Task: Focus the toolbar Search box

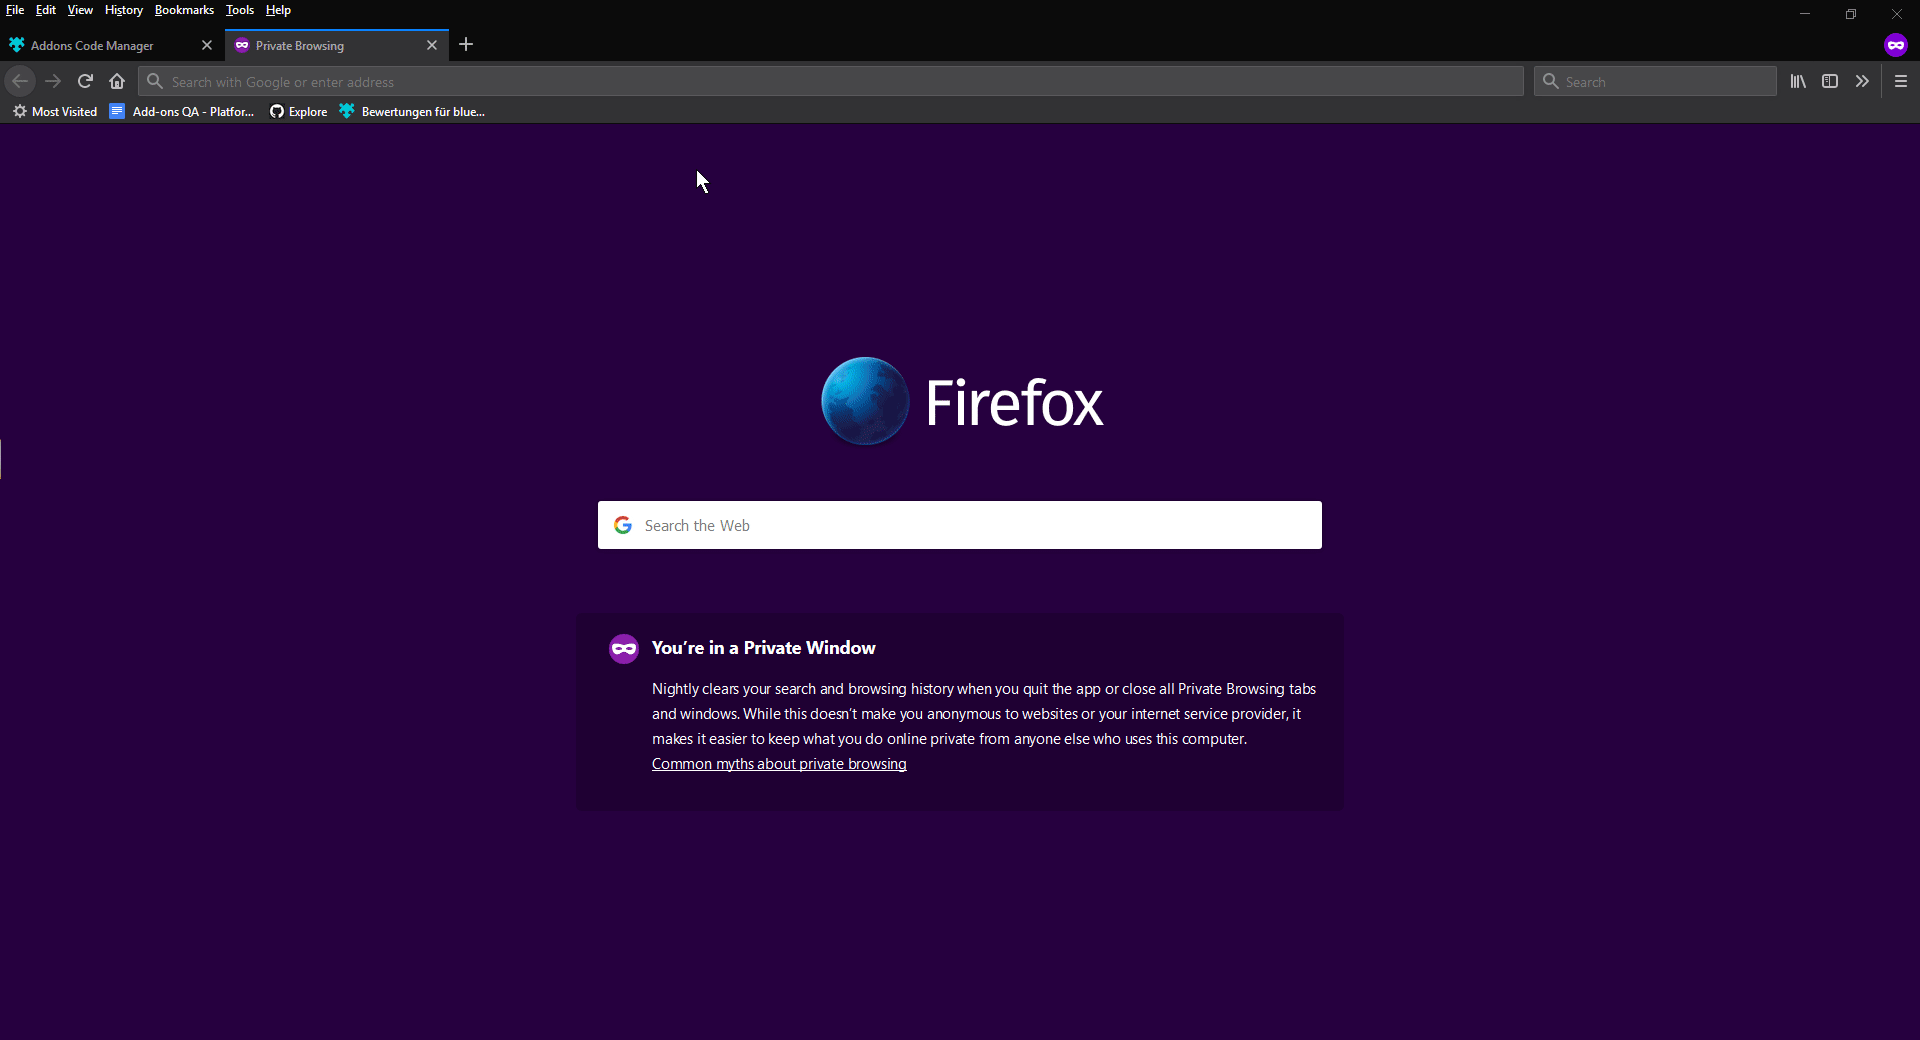Action: click(1655, 81)
